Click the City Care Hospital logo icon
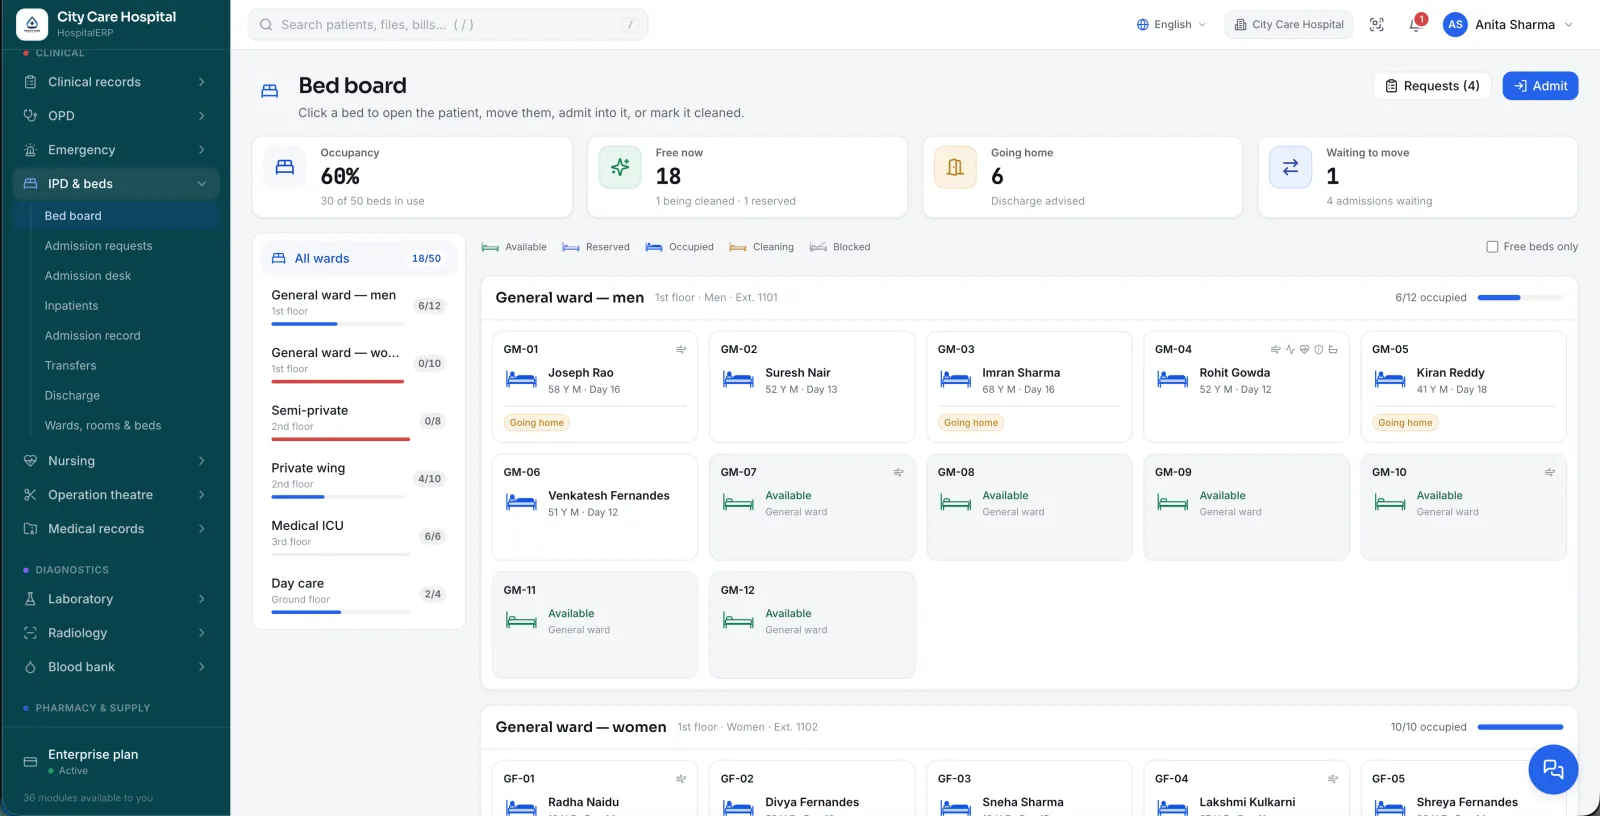 tap(32, 24)
